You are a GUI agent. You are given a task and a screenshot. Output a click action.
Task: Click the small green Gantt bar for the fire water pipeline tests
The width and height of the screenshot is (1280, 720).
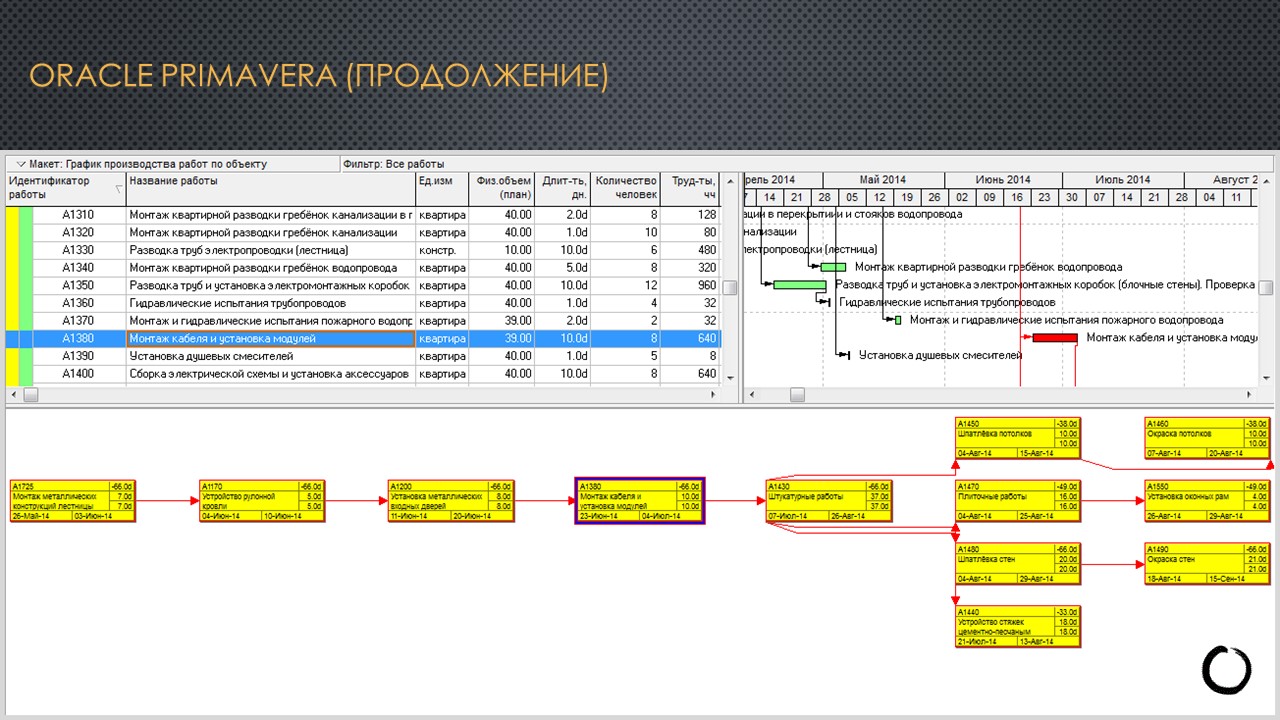[898, 320]
